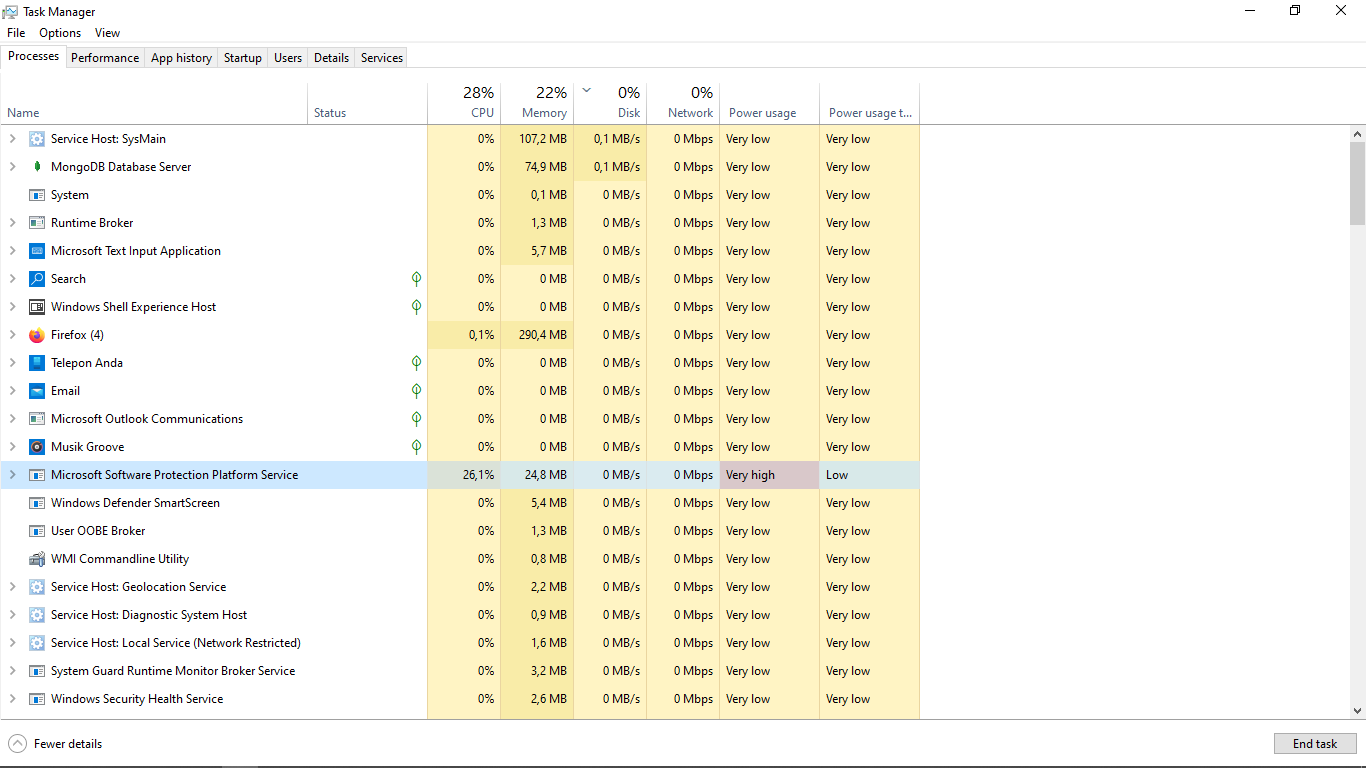Click the Service Host: Diagnostic System Host icon
This screenshot has width=1366, height=768.
pos(37,615)
